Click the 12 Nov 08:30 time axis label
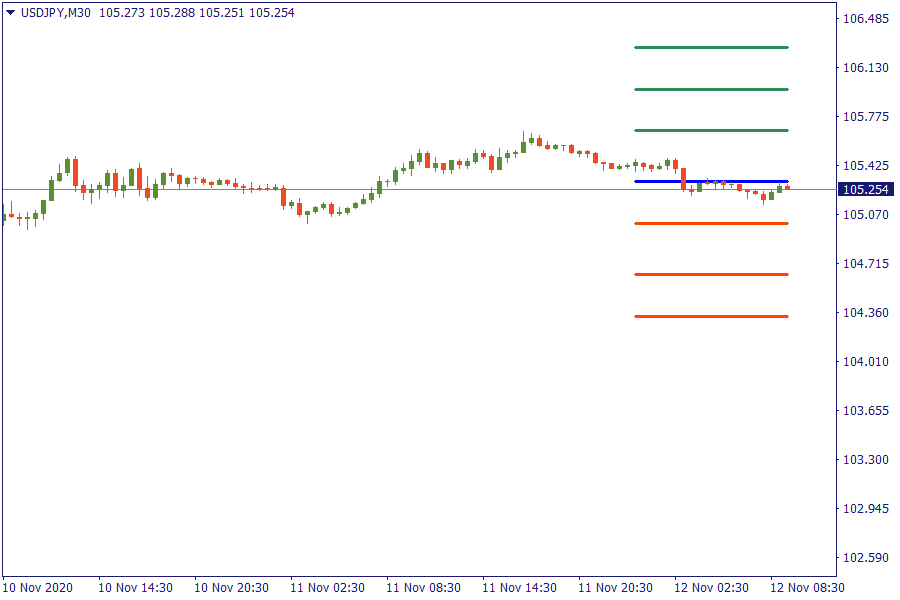Viewport: 900px width, 600px height. click(x=806, y=587)
